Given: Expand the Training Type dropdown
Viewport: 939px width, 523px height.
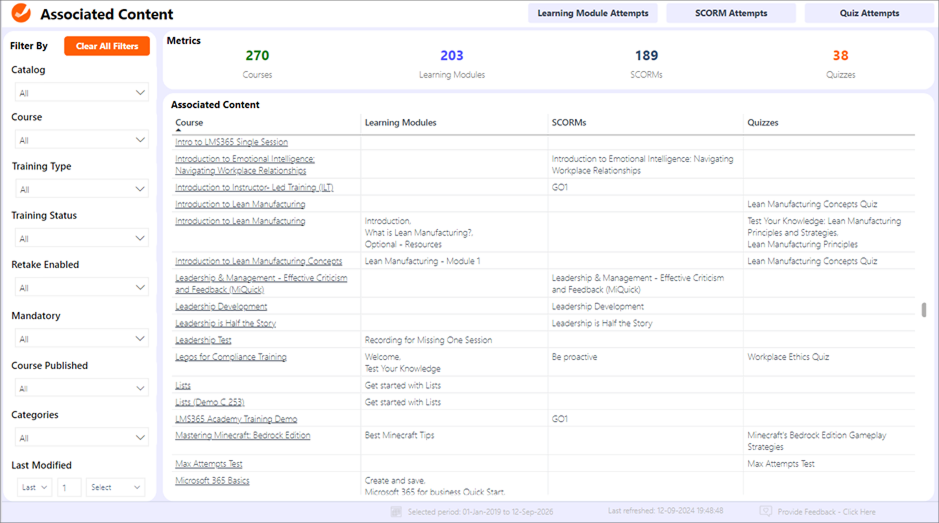Looking at the screenshot, I should click(82, 189).
